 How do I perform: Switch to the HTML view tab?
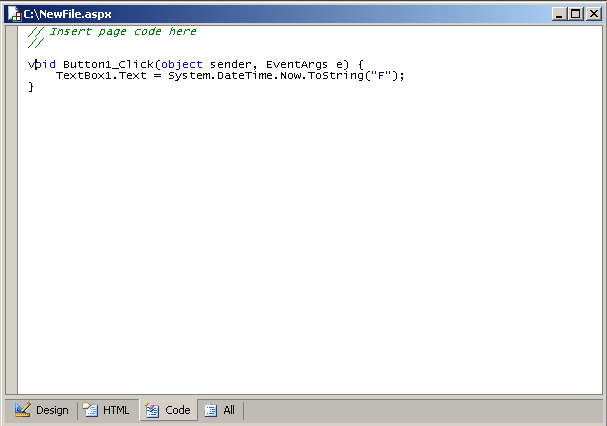(x=106, y=410)
